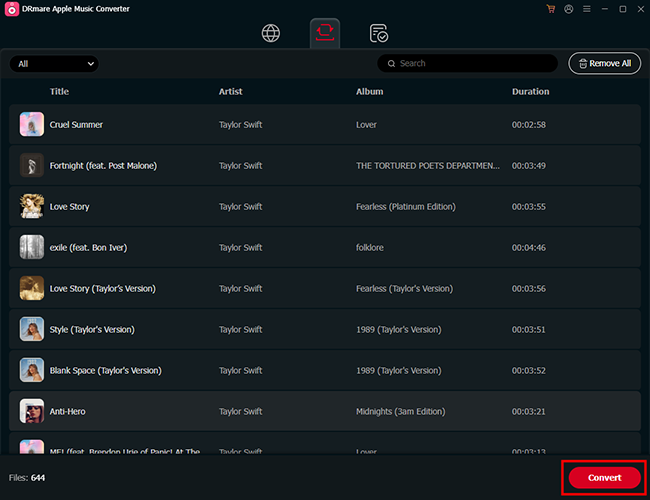Open the user account icon

tap(568, 9)
